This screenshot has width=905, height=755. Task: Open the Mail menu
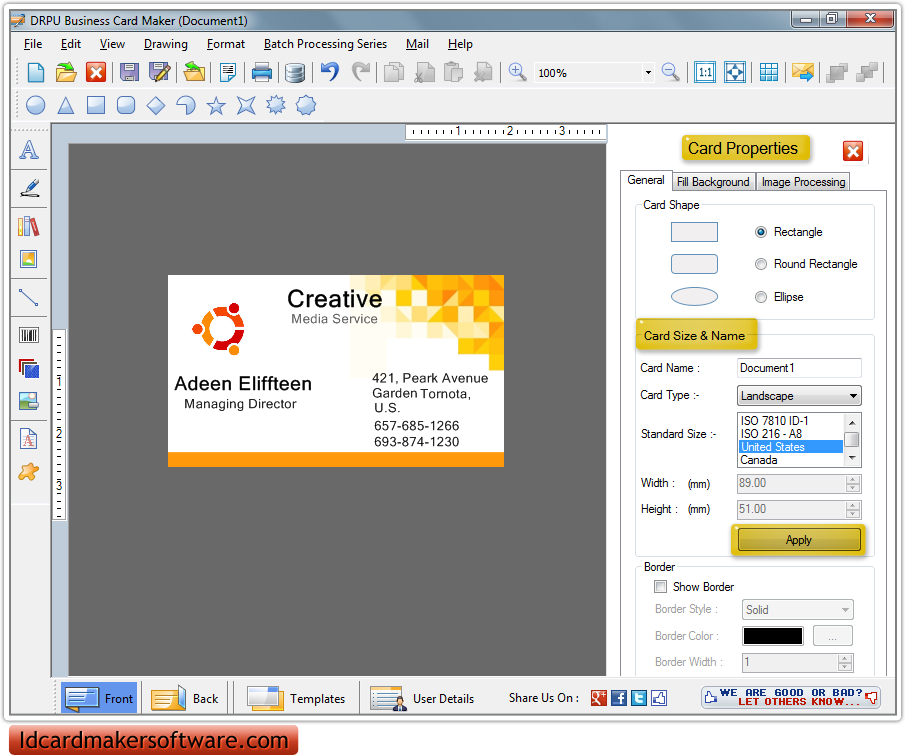pos(417,44)
